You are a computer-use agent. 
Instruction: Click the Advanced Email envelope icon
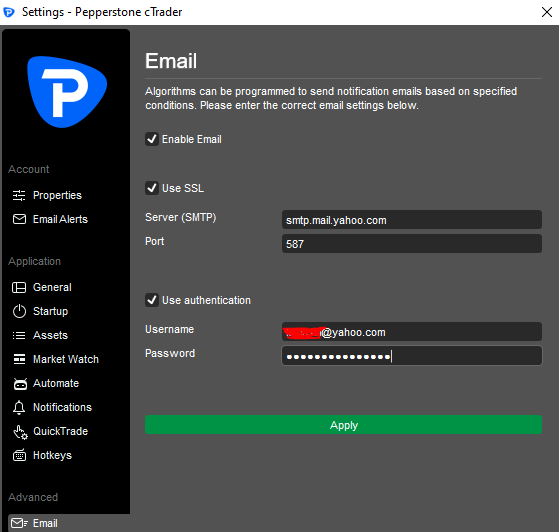19,523
